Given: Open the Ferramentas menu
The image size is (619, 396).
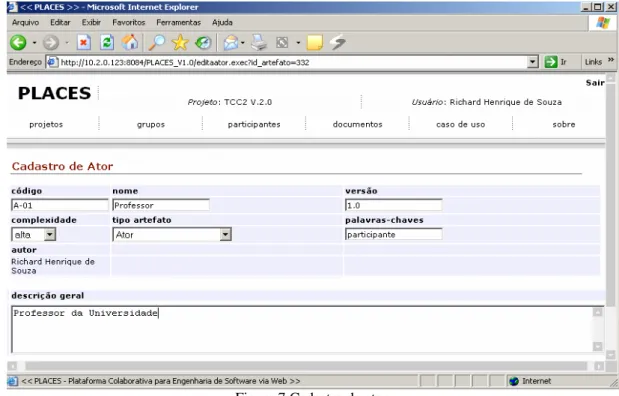Looking at the screenshot, I should (x=178, y=23).
